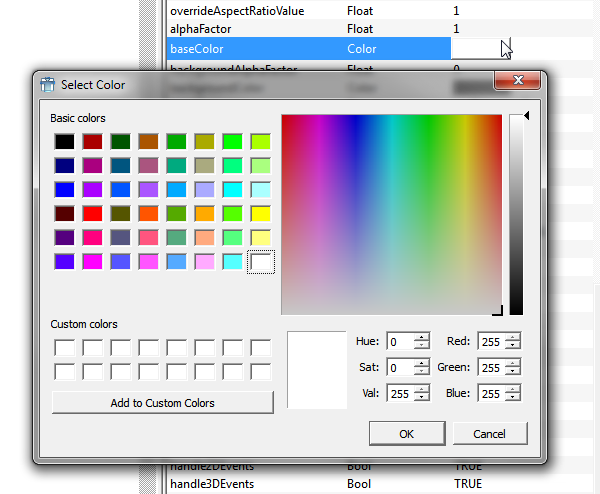Decrease Sat with its down arrow
The width and height of the screenshot is (600, 494).
pyautogui.click(x=422, y=372)
